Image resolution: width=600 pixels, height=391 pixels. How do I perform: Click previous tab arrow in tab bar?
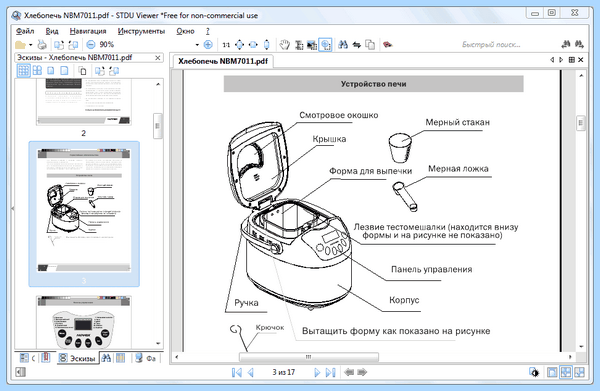tap(552, 60)
